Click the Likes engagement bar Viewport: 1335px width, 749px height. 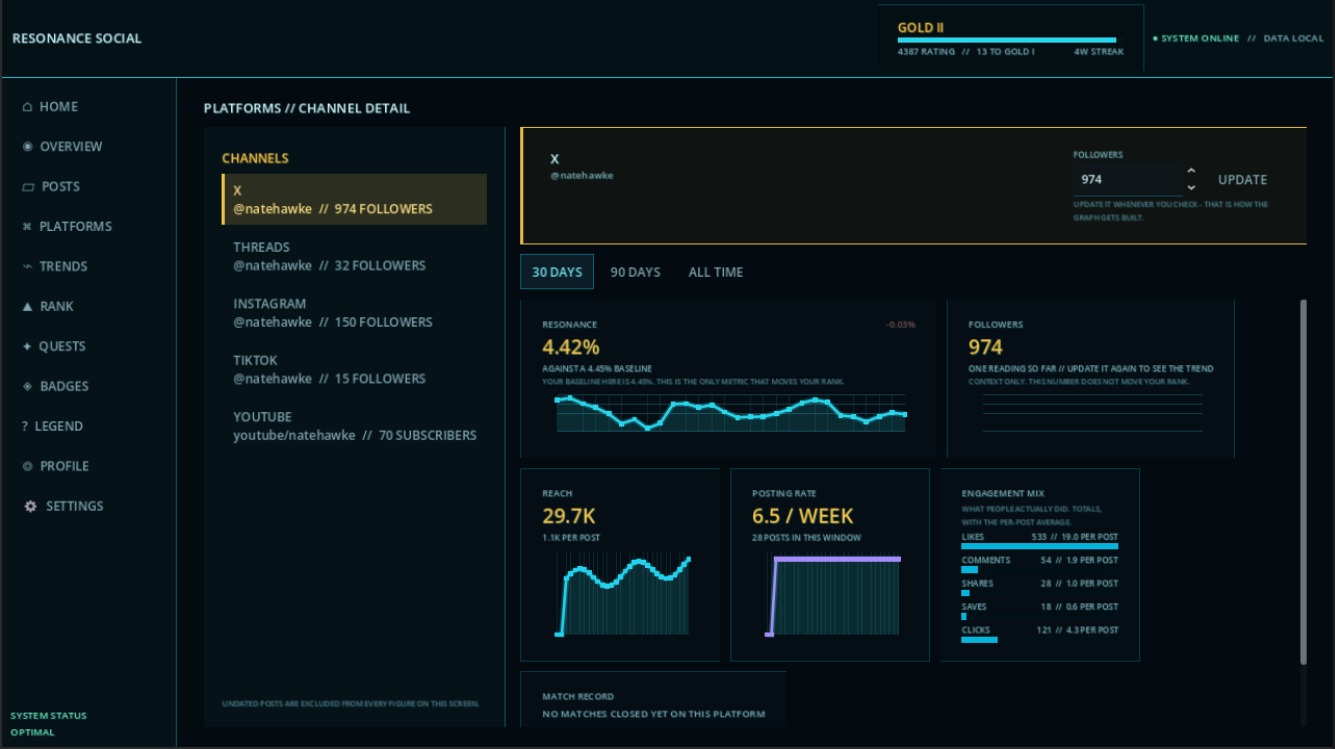[x=1040, y=546]
